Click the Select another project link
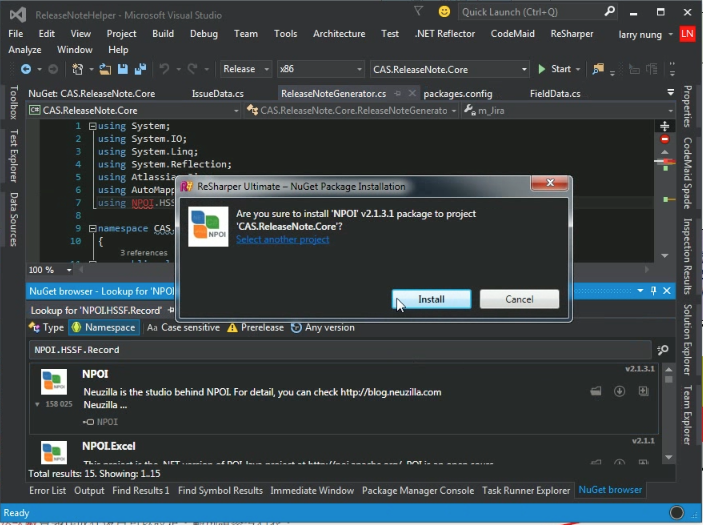The image size is (703, 525). point(282,239)
